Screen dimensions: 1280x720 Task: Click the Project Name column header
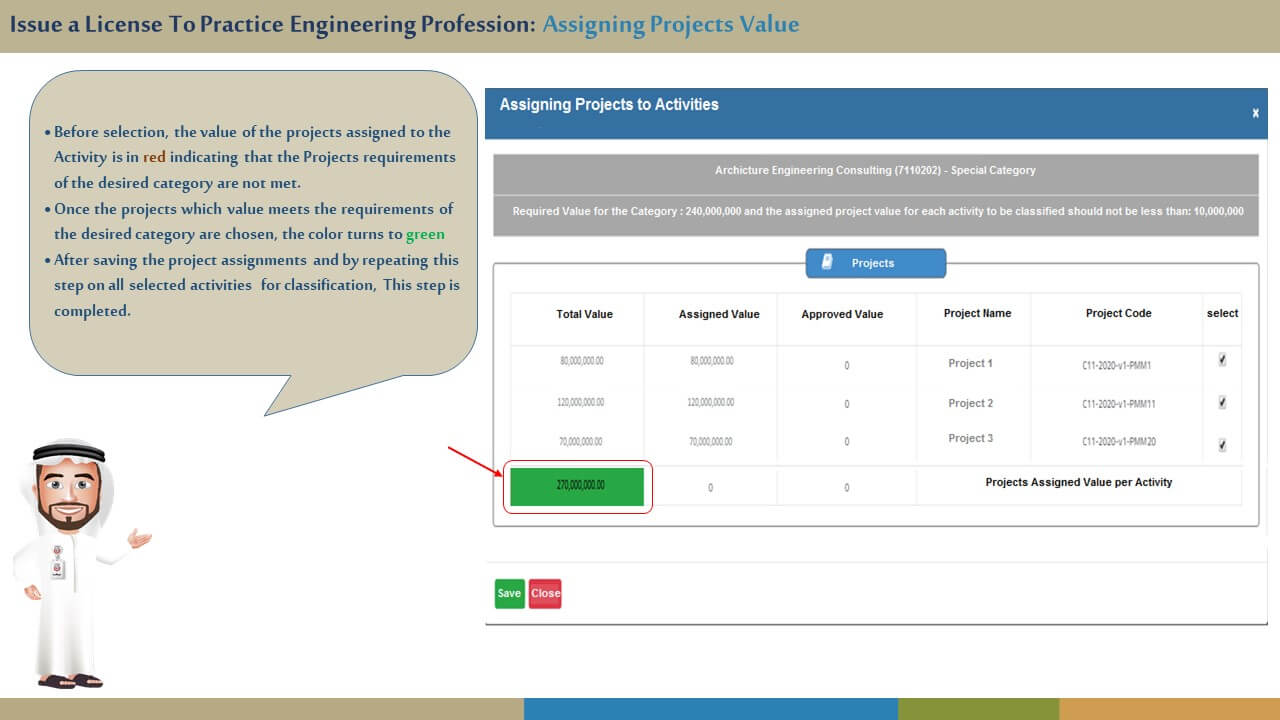tap(977, 313)
